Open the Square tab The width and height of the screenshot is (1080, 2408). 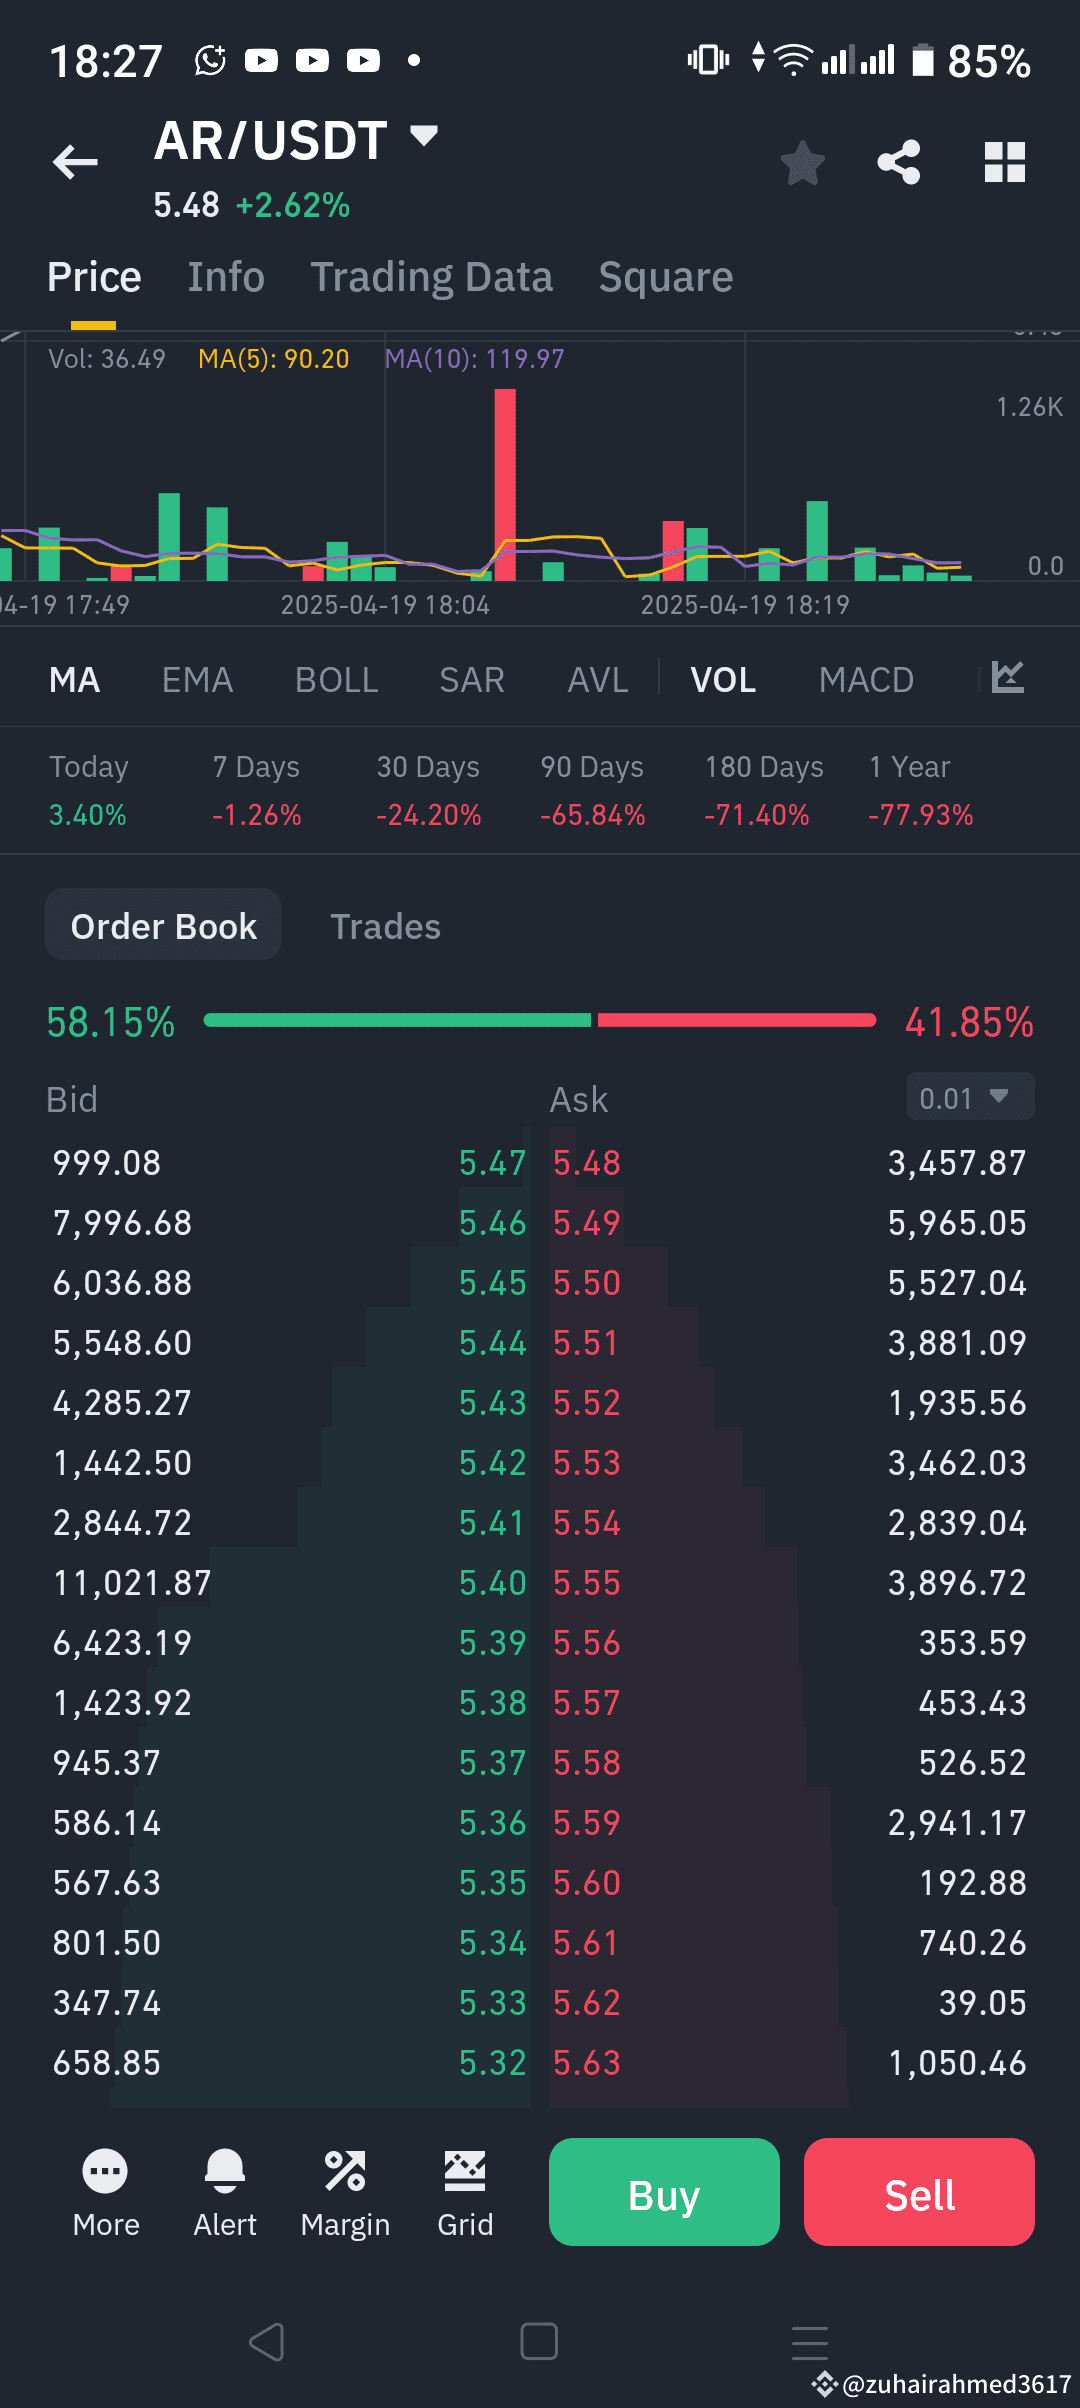[664, 276]
